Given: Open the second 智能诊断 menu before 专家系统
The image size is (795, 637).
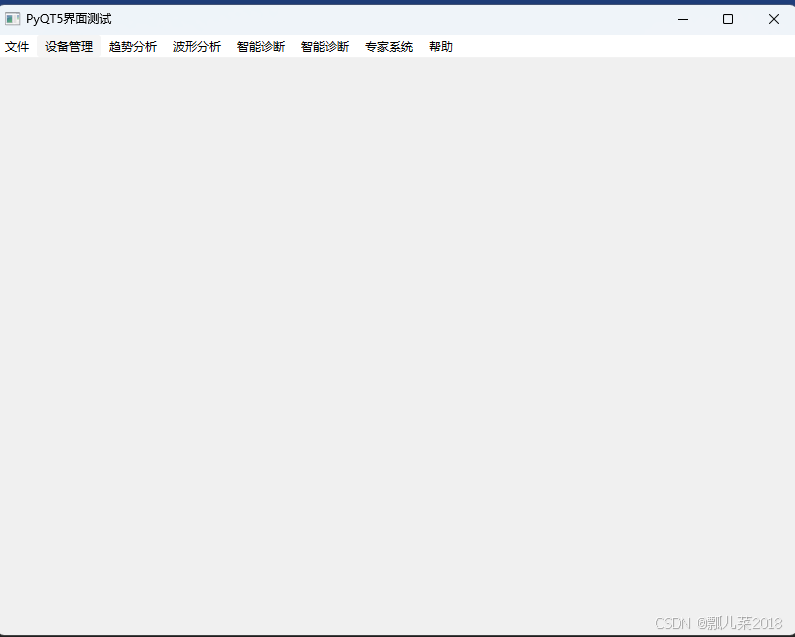Looking at the screenshot, I should tap(325, 47).
